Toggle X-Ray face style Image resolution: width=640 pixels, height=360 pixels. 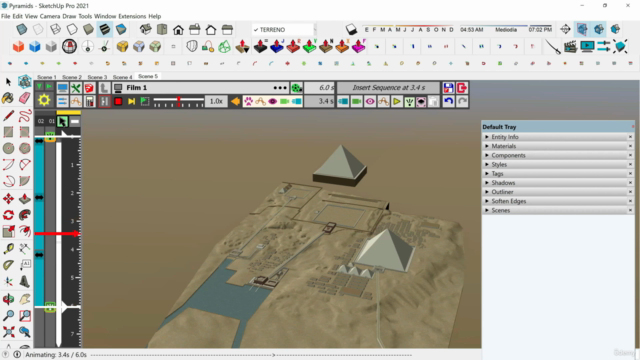pos(22,29)
